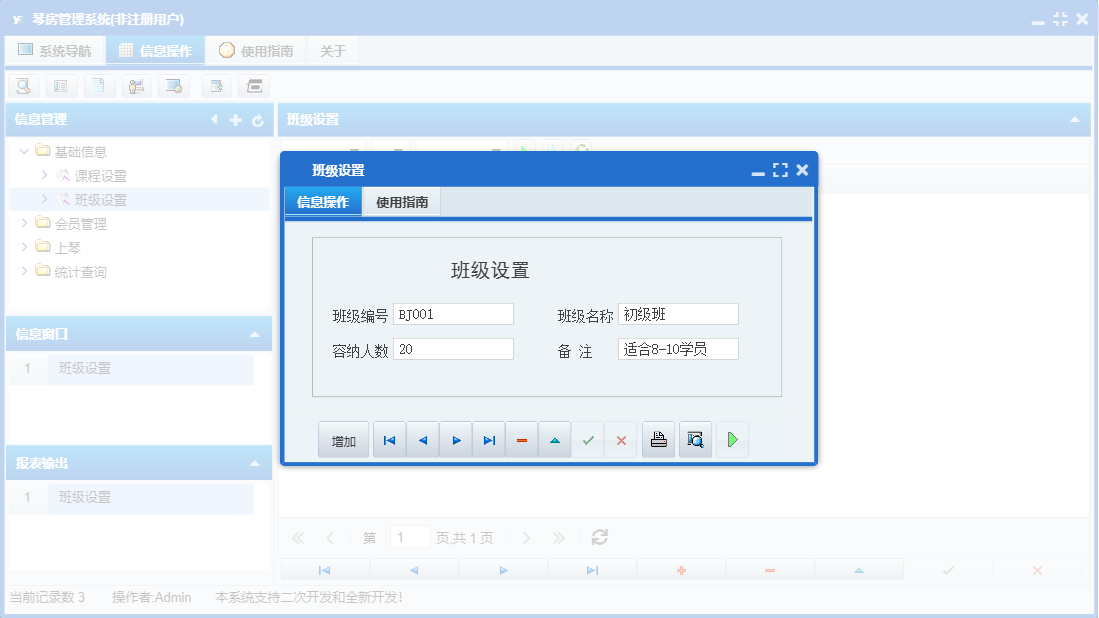Image resolution: width=1099 pixels, height=618 pixels.
Task: Expand the 统计查询 folder
Action: [x=25, y=270]
